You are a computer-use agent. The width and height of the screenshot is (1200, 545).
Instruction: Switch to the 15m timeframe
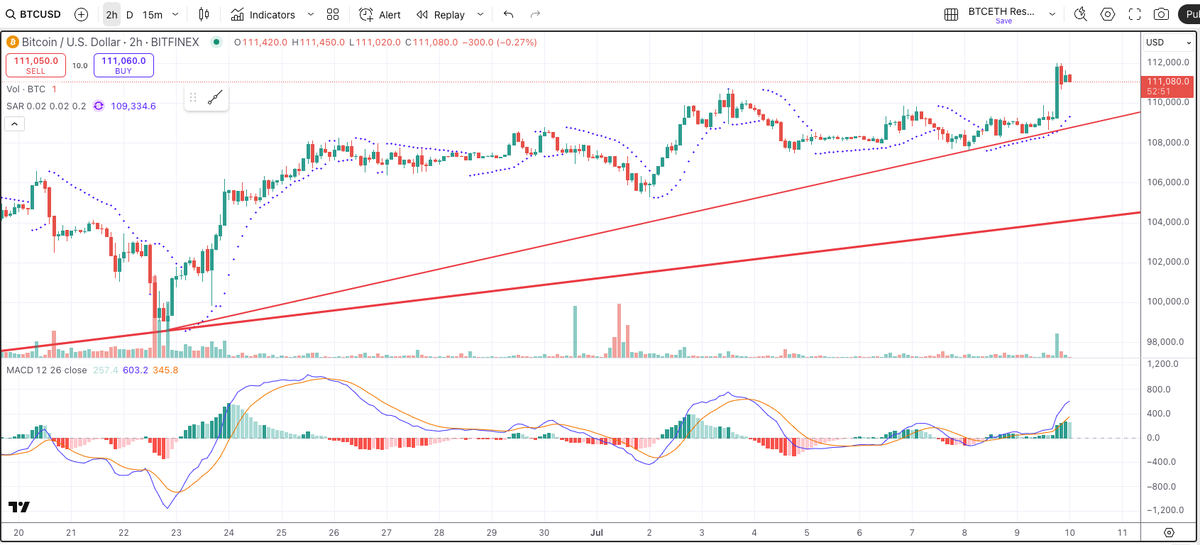coord(152,15)
